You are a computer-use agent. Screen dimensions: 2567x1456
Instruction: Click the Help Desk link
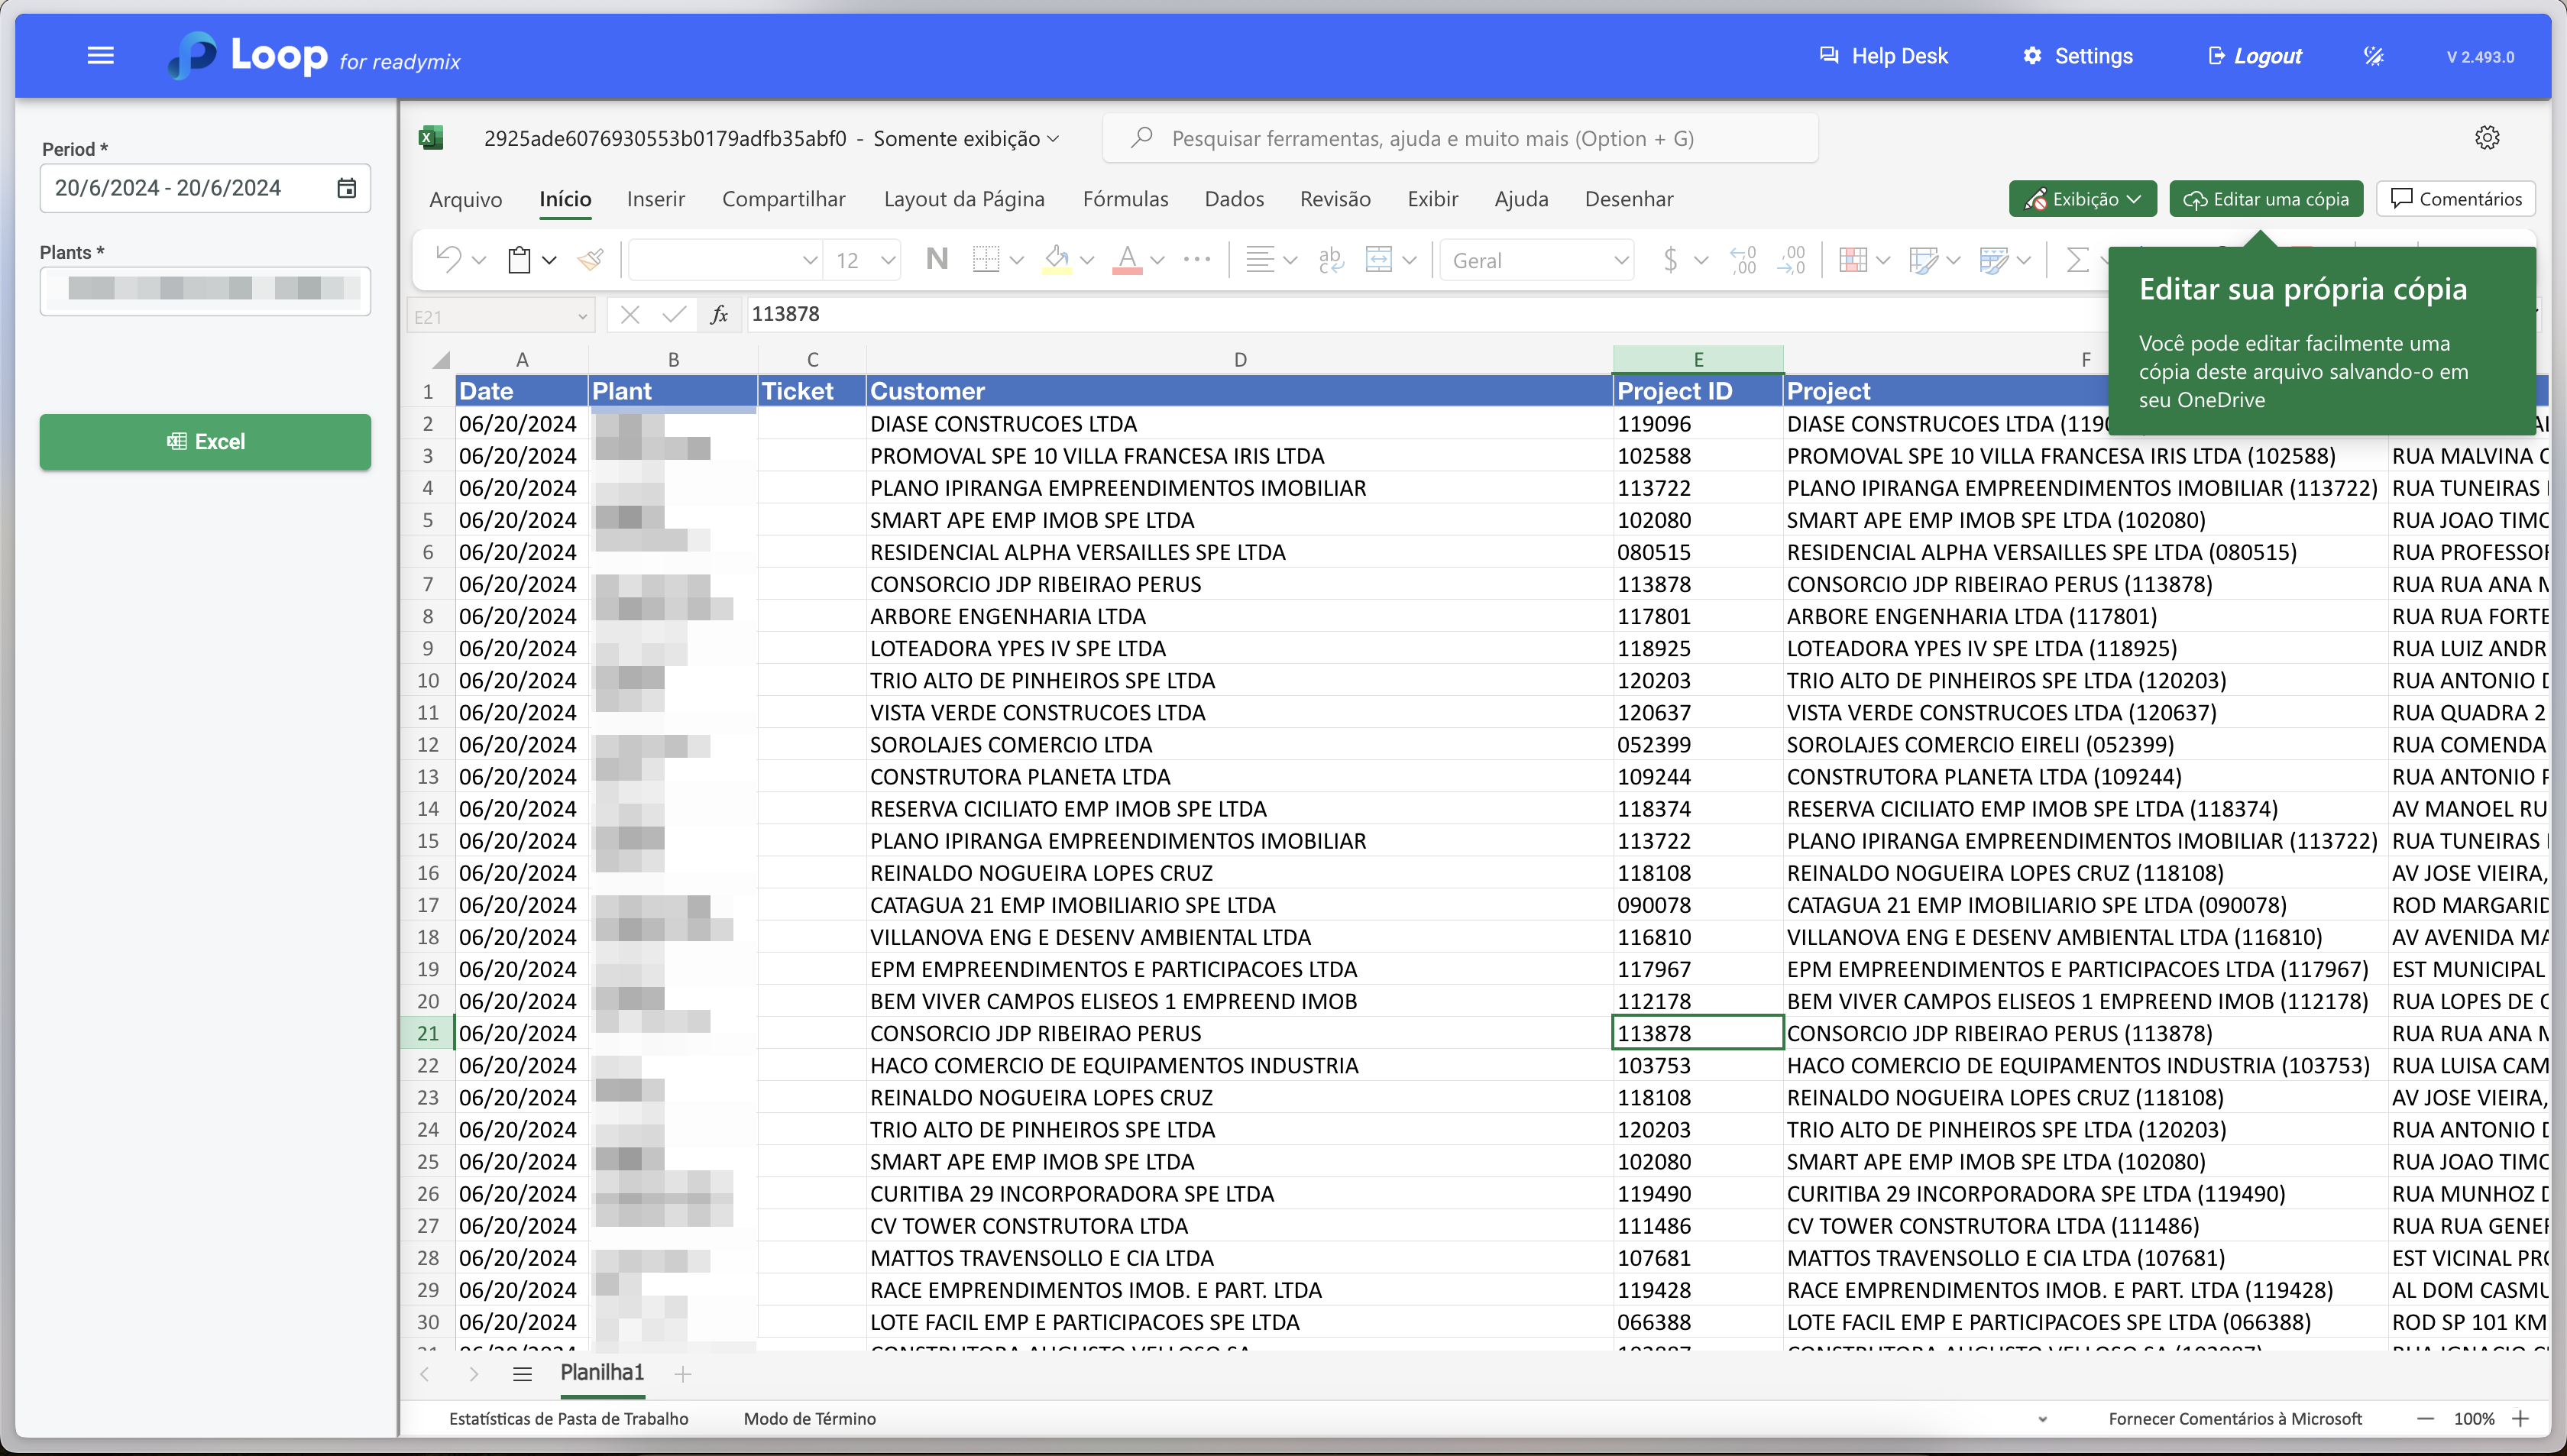click(x=1884, y=56)
